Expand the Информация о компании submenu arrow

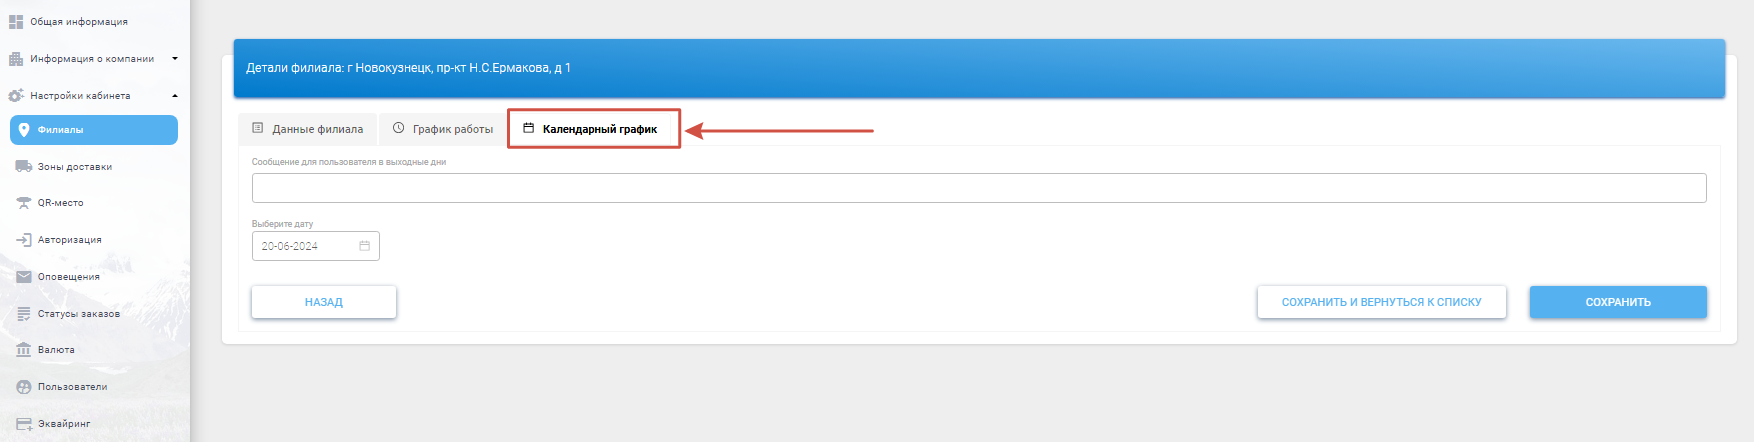point(175,59)
